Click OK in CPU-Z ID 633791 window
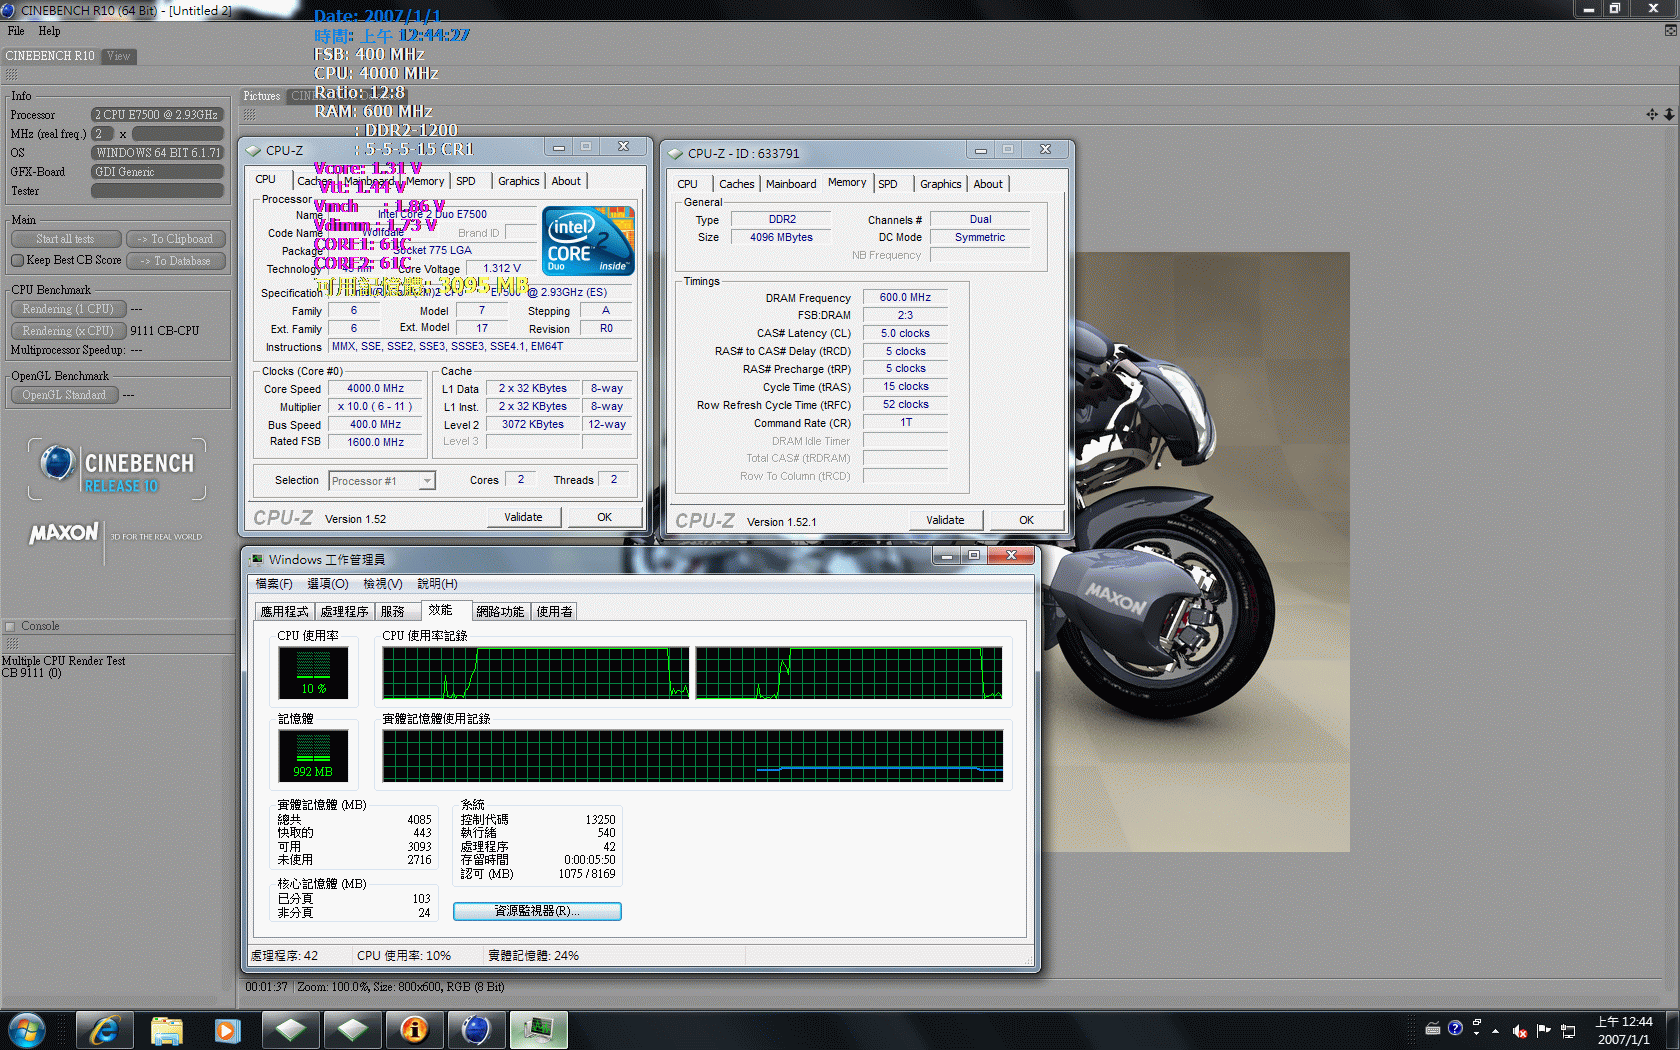This screenshot has width=1680, height=1050. (1026, 520)
